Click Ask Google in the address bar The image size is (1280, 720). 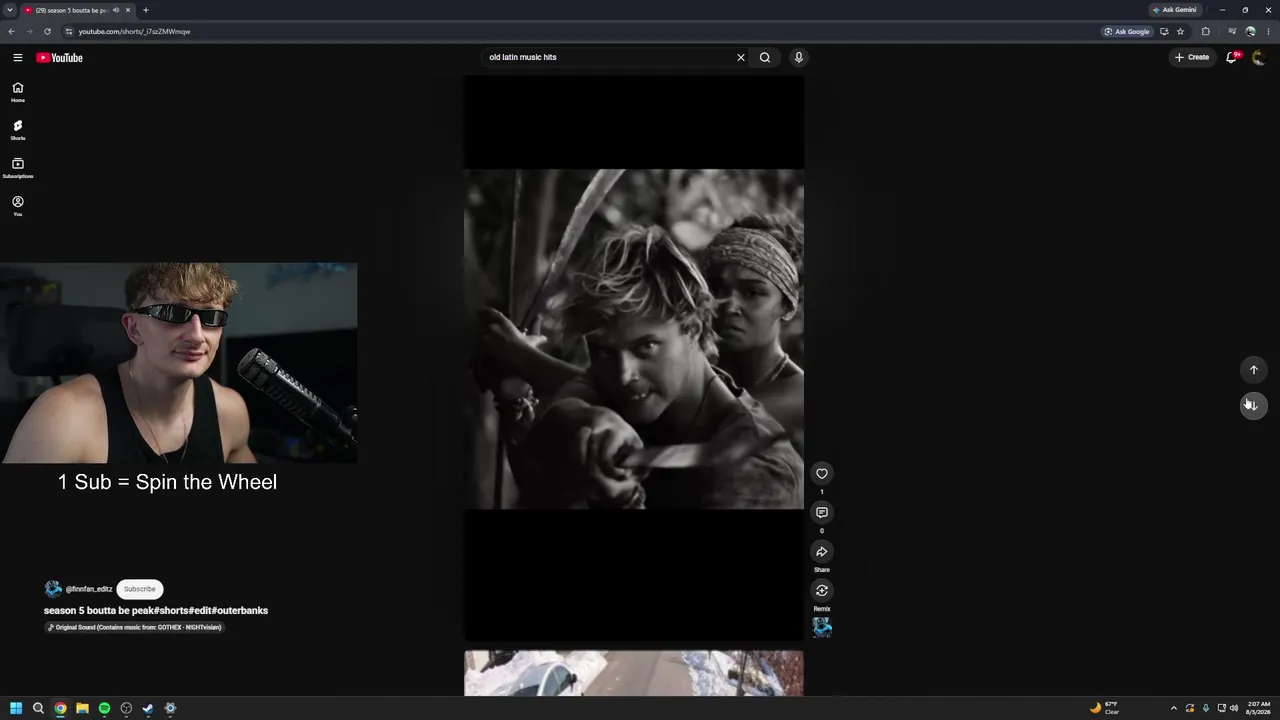coord(1127,31)
